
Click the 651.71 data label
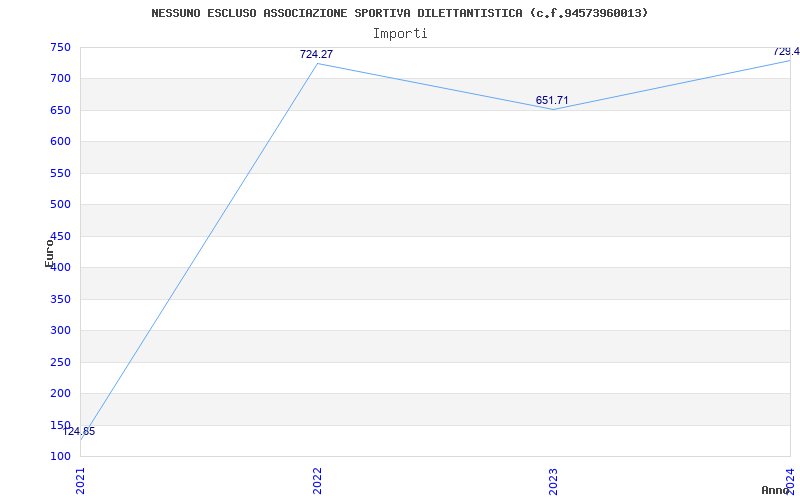point(552,101)
